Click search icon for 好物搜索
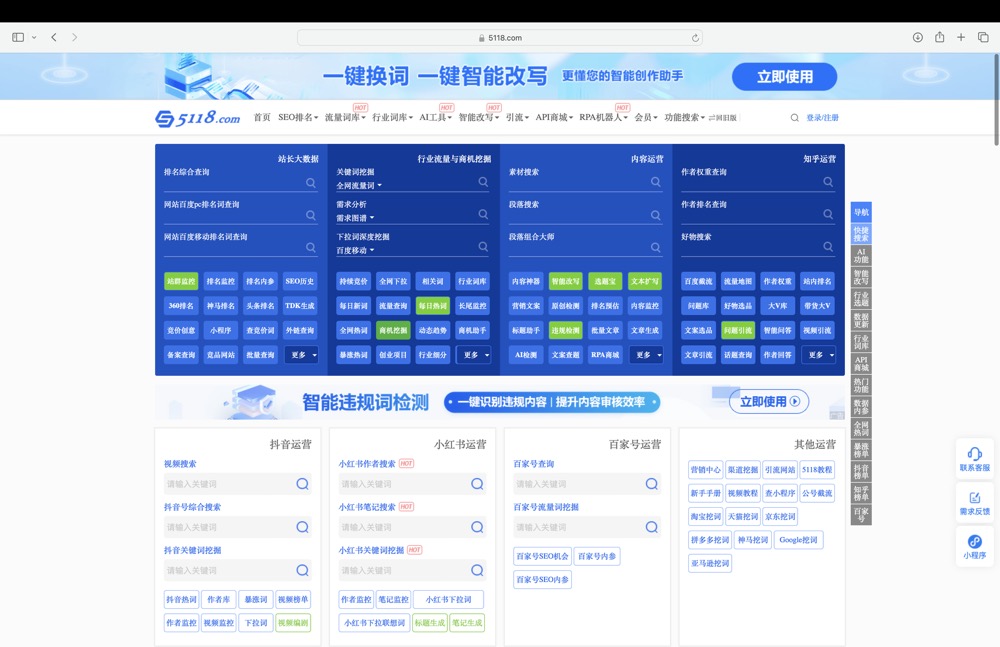 tap(828, 246)
